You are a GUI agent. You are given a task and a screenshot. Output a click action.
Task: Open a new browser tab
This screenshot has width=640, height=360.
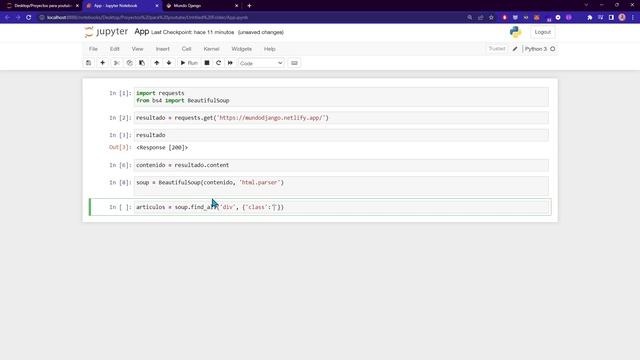pyautogui.click(x=249, y=6)
